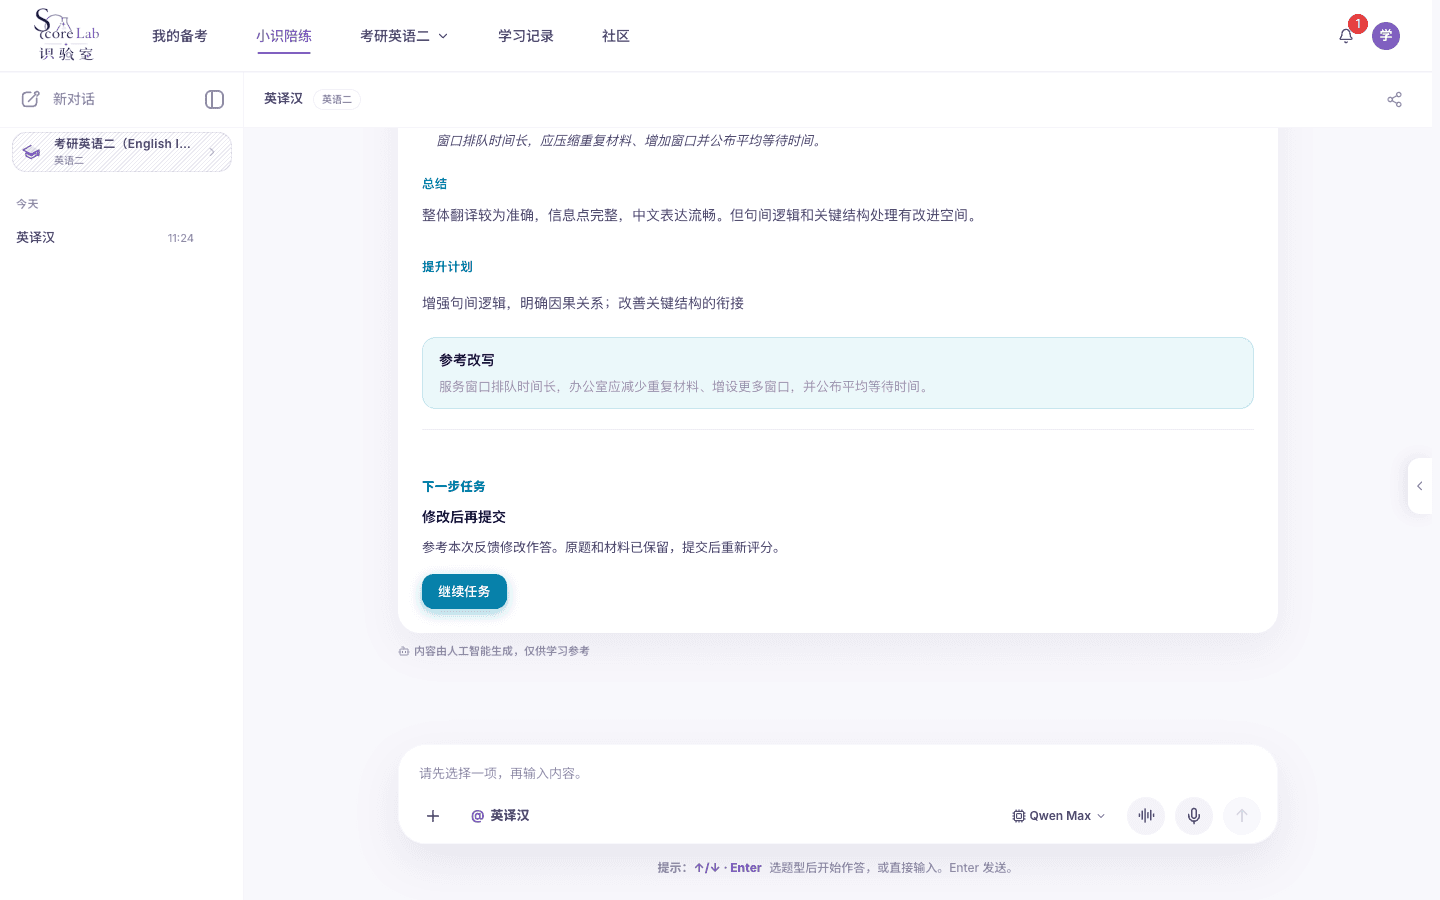Go to 我的备考 tab
Screen dimensions: 1440x900
(x=180, y=36)
